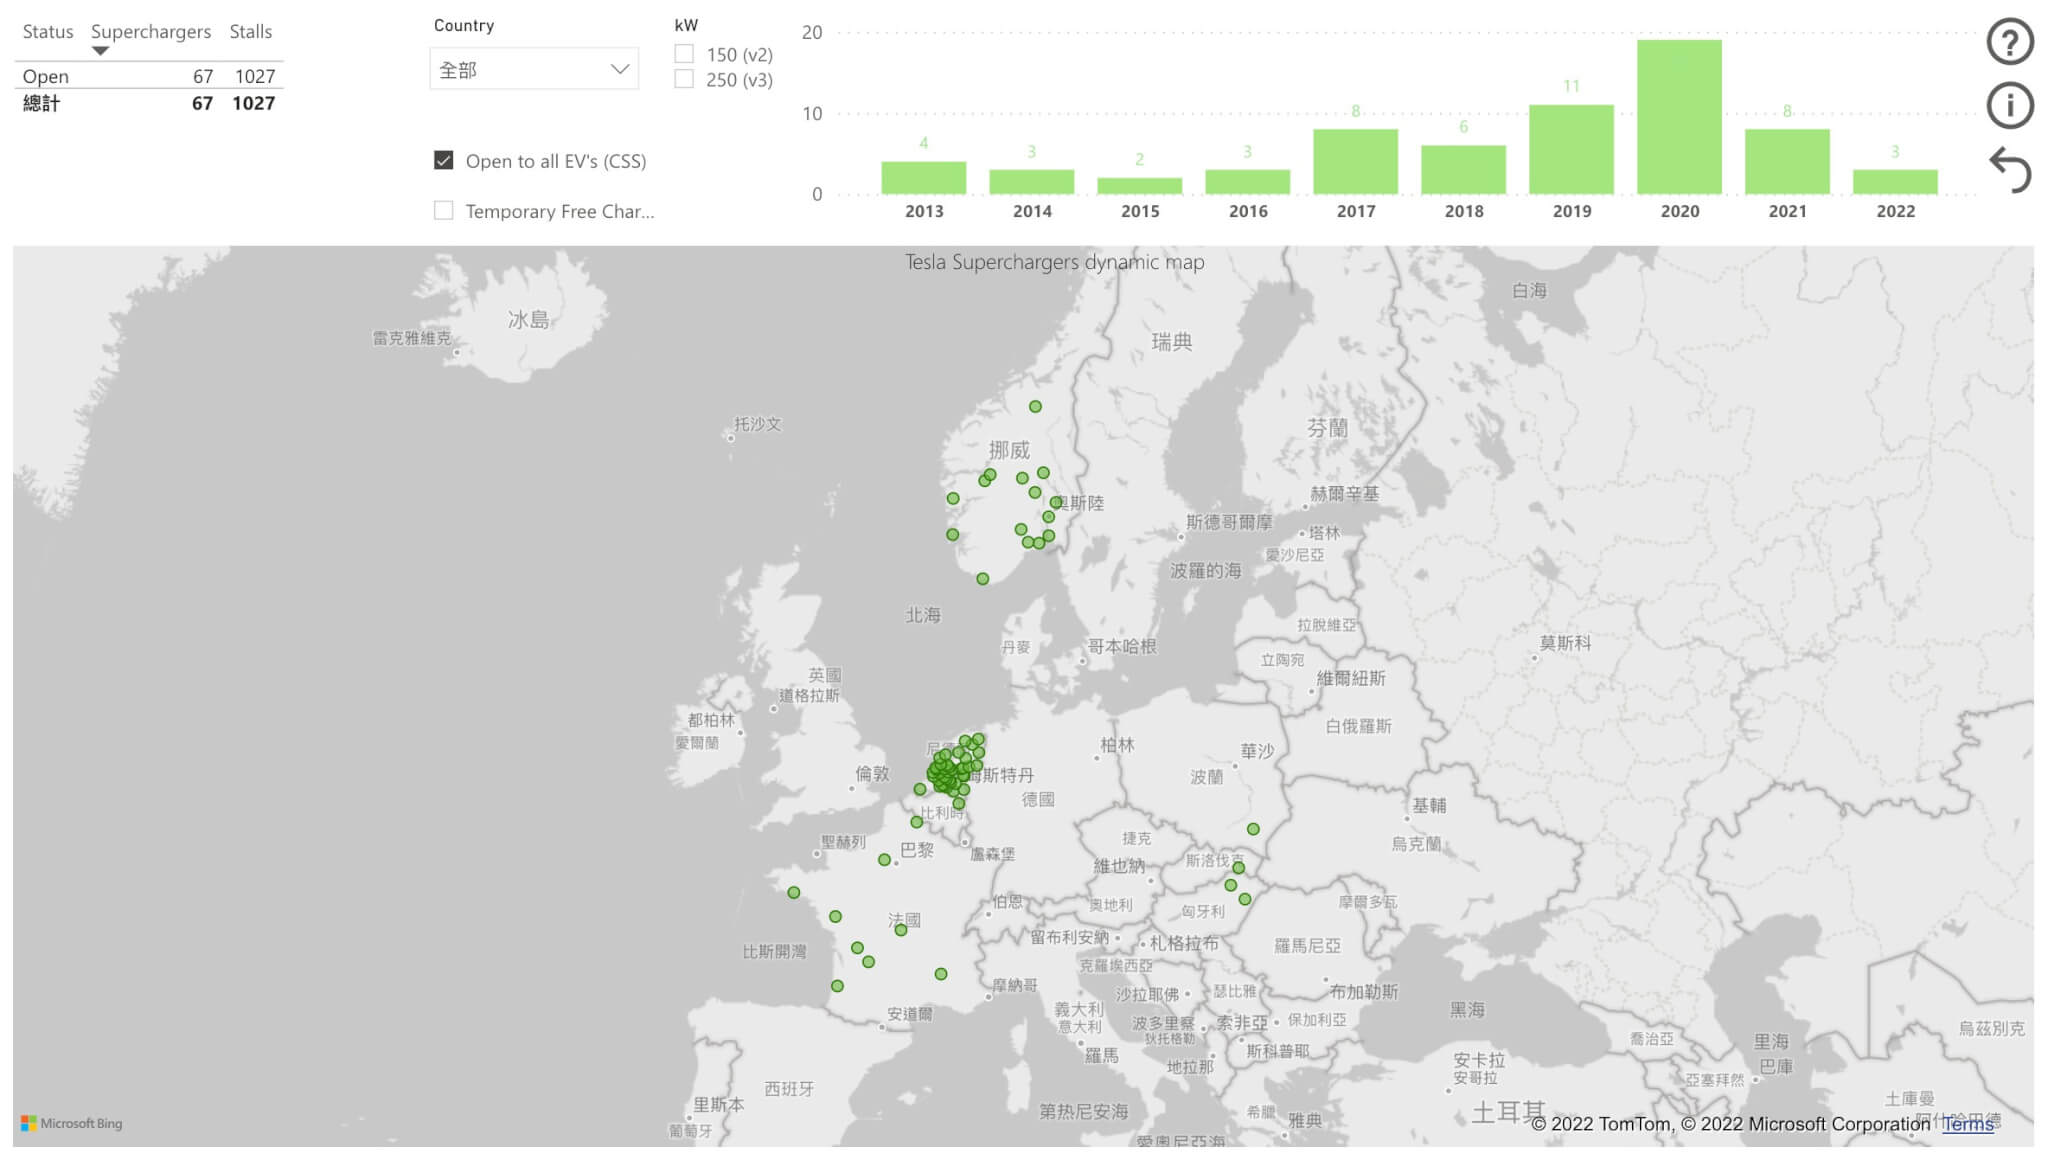Click the Tesla Superchargers dynamic map title
Viewport: 2048px width, 1160px height.
point(1055,262)
